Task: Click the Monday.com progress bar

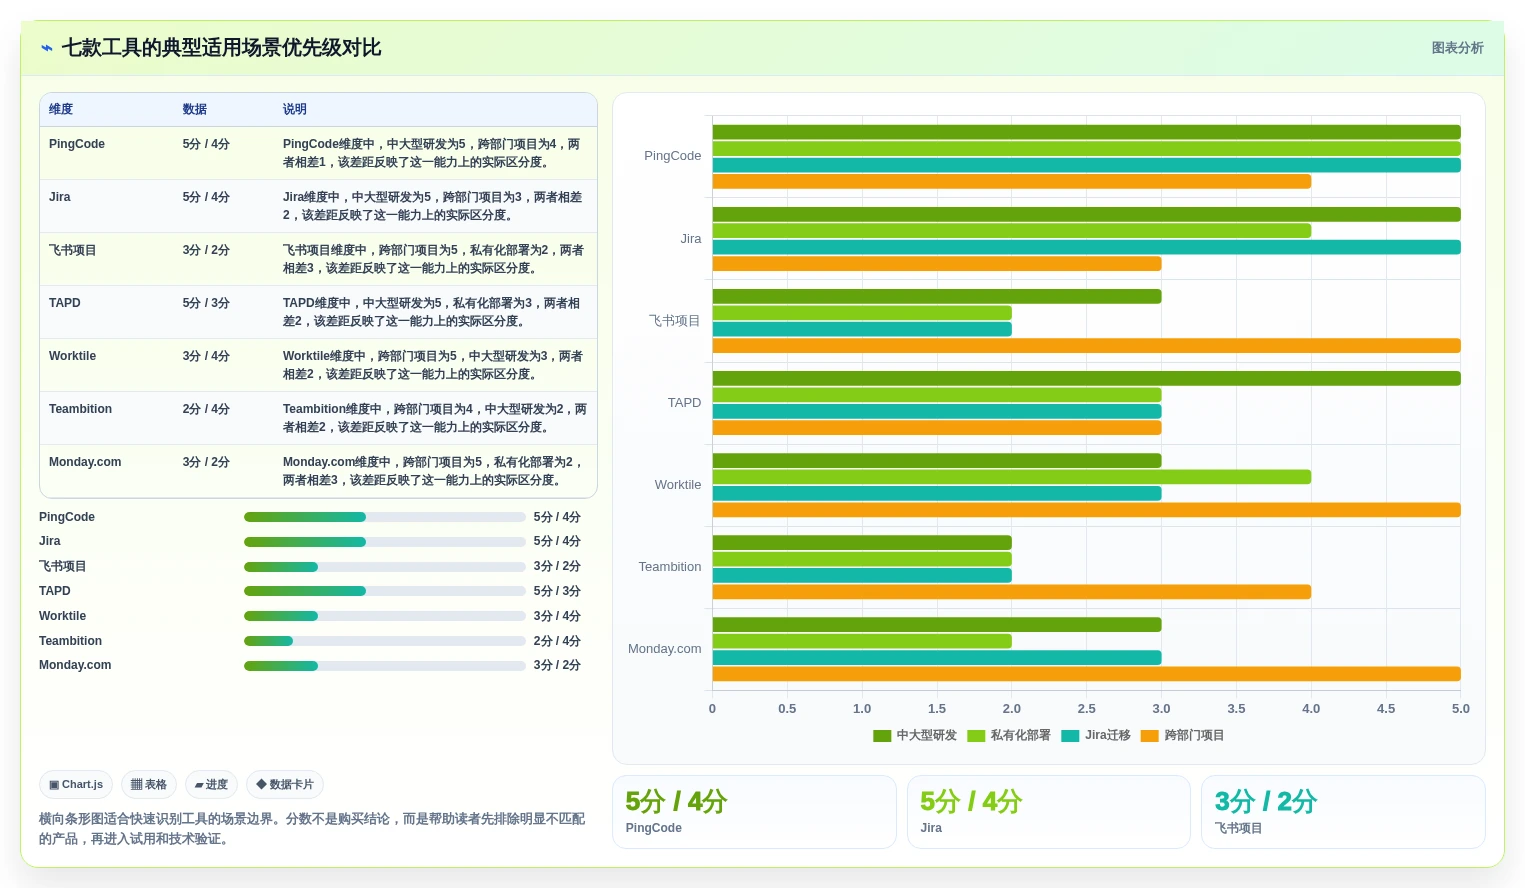Action: coord(385,666)
